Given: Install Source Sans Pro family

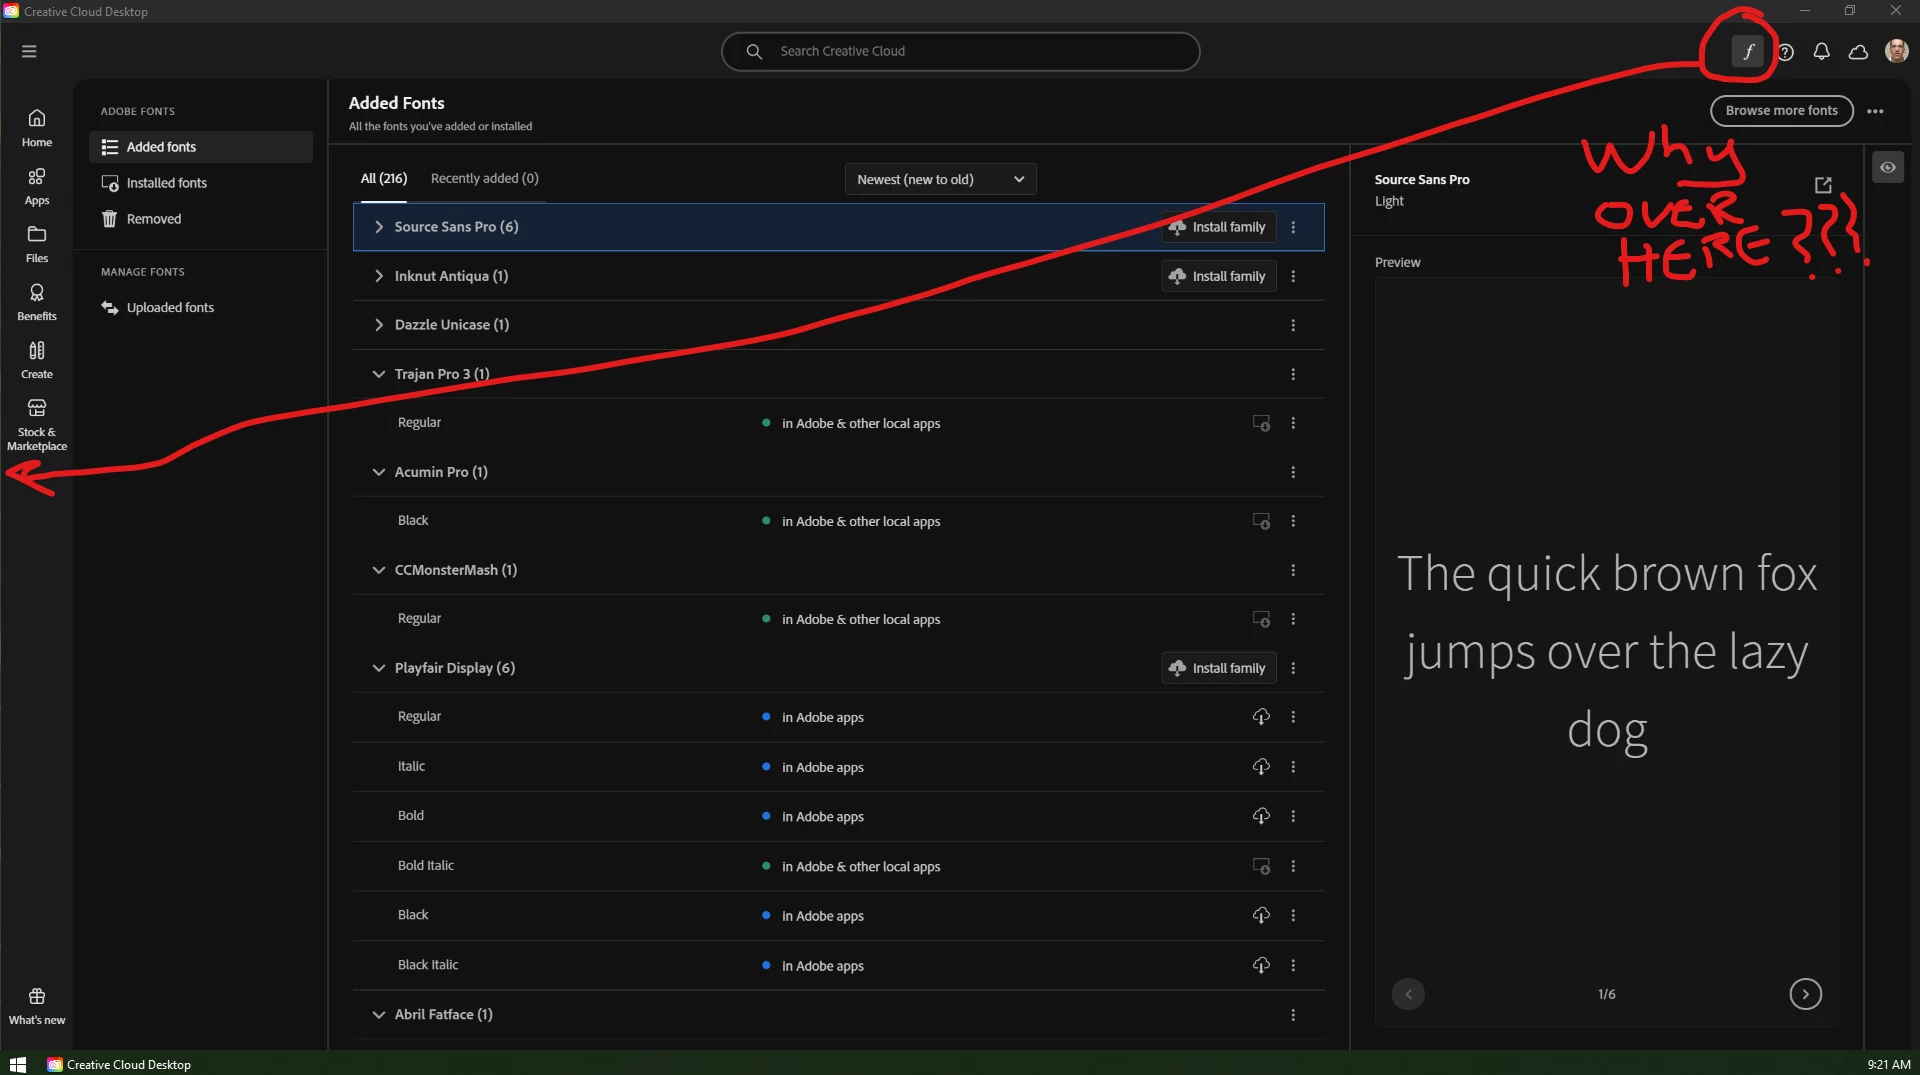Looking at the screenshot, I should point(1218,227).
